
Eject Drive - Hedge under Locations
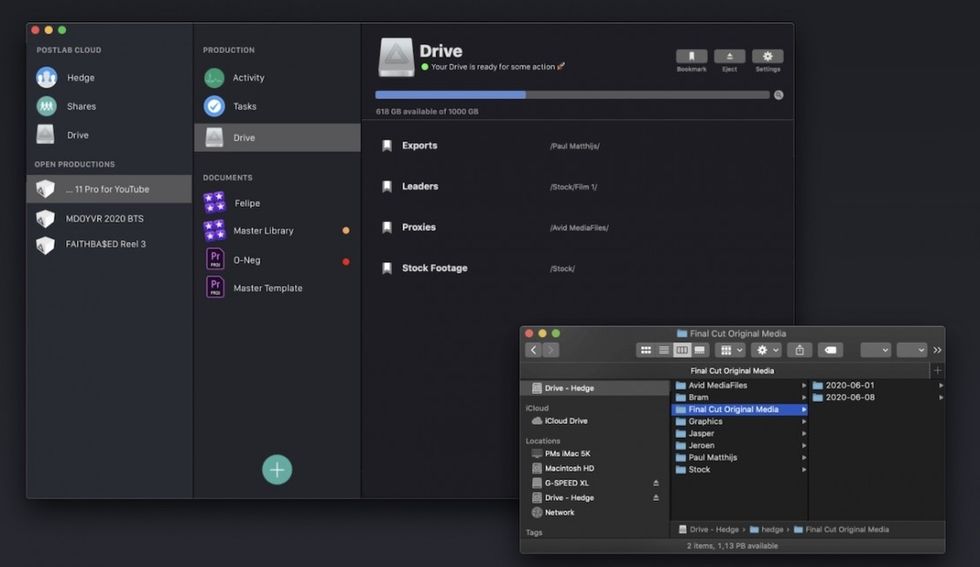point(656,498)
